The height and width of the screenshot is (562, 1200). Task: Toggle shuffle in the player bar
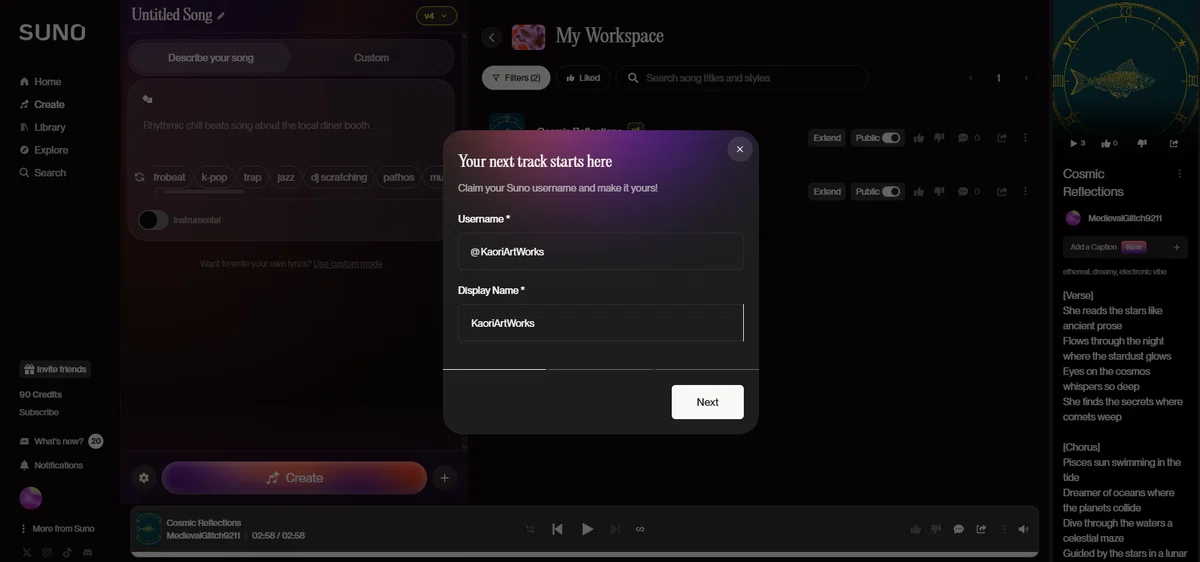530,529
